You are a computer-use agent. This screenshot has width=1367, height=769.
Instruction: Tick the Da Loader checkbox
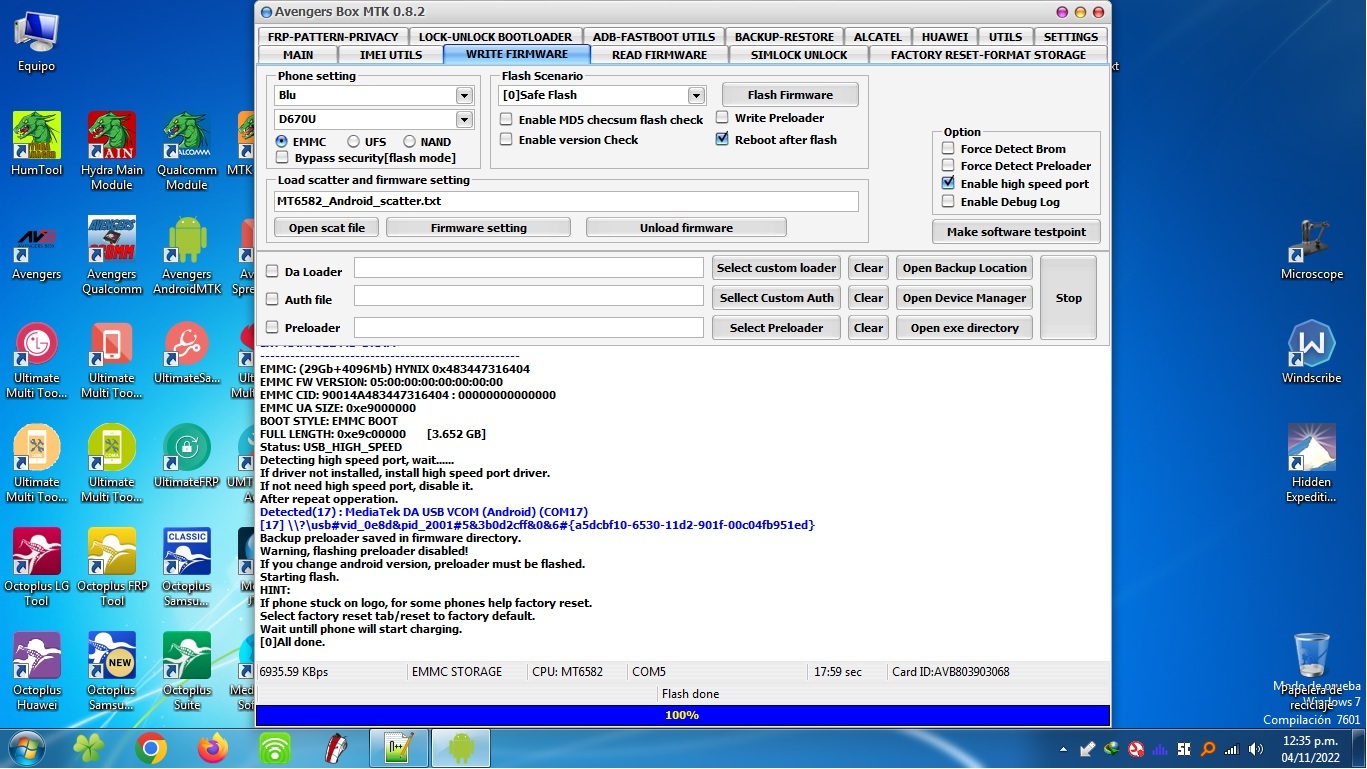point(272,271)
